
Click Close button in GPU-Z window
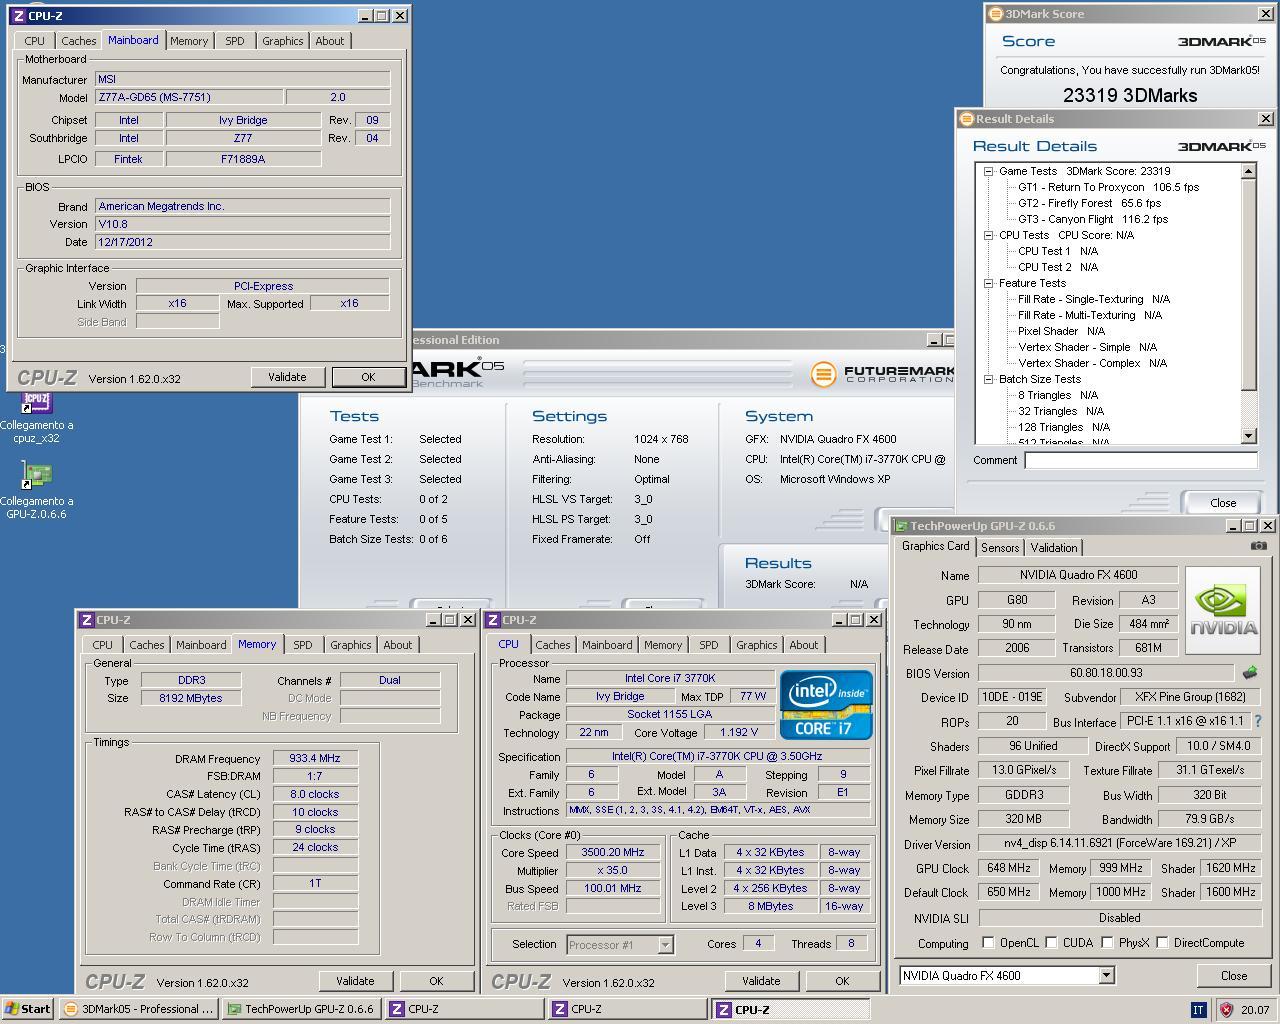click(1234, 975)
